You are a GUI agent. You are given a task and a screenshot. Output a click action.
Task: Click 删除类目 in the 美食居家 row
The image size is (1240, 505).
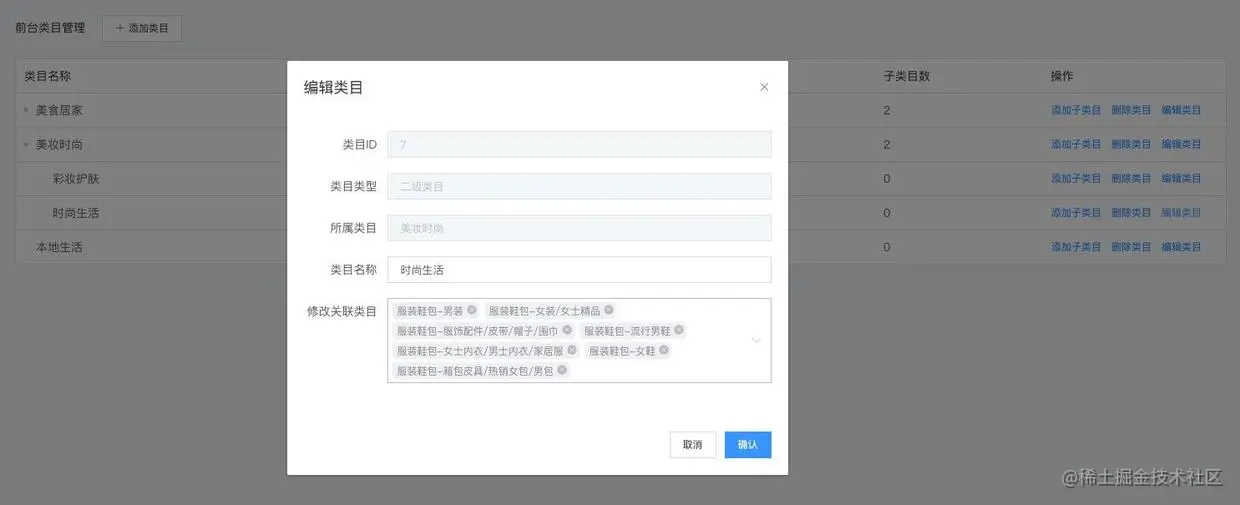(x=1131, y=110)
